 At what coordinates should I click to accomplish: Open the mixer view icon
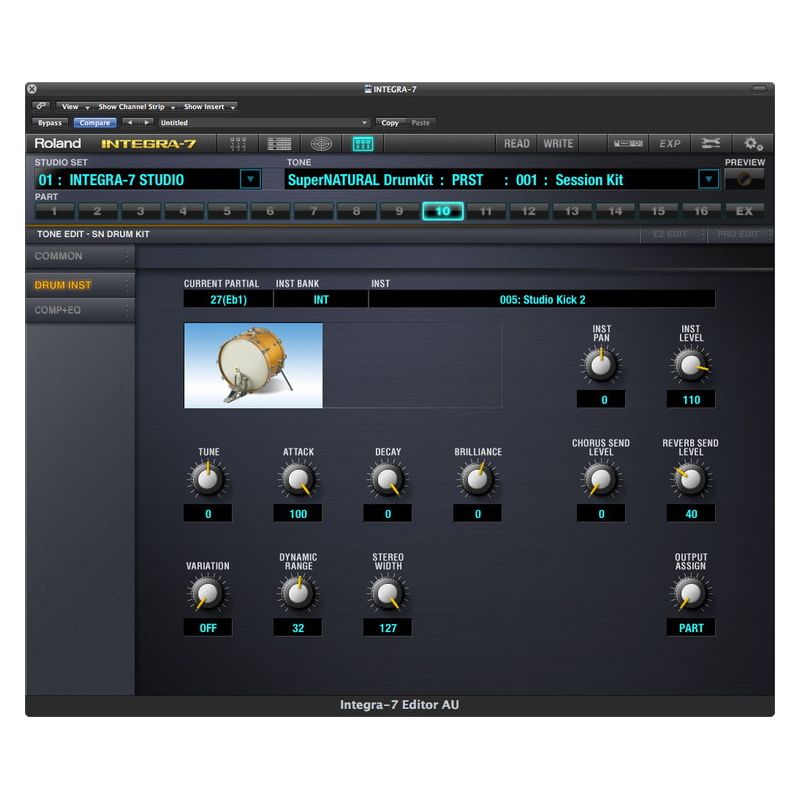pos(238,144)
